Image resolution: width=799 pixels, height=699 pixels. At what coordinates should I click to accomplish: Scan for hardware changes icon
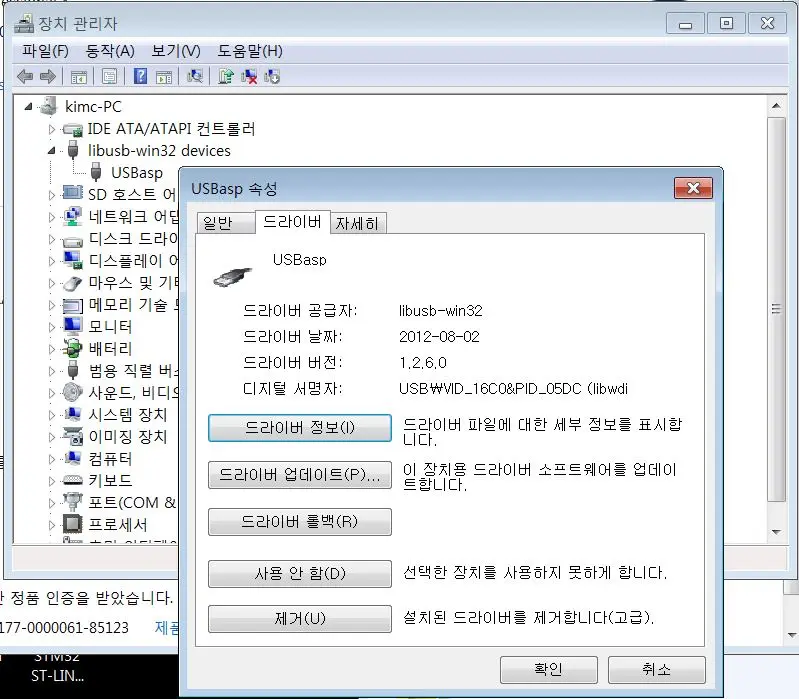coord(195,76)
